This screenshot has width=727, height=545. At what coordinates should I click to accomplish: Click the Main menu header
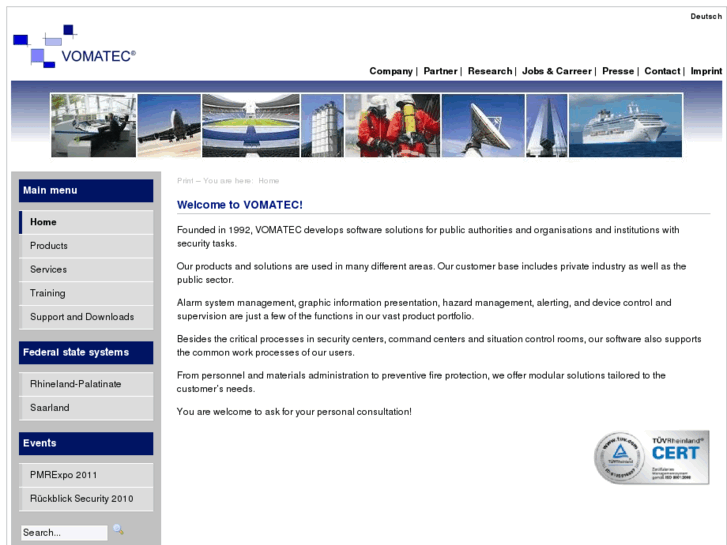coord(86,191)
